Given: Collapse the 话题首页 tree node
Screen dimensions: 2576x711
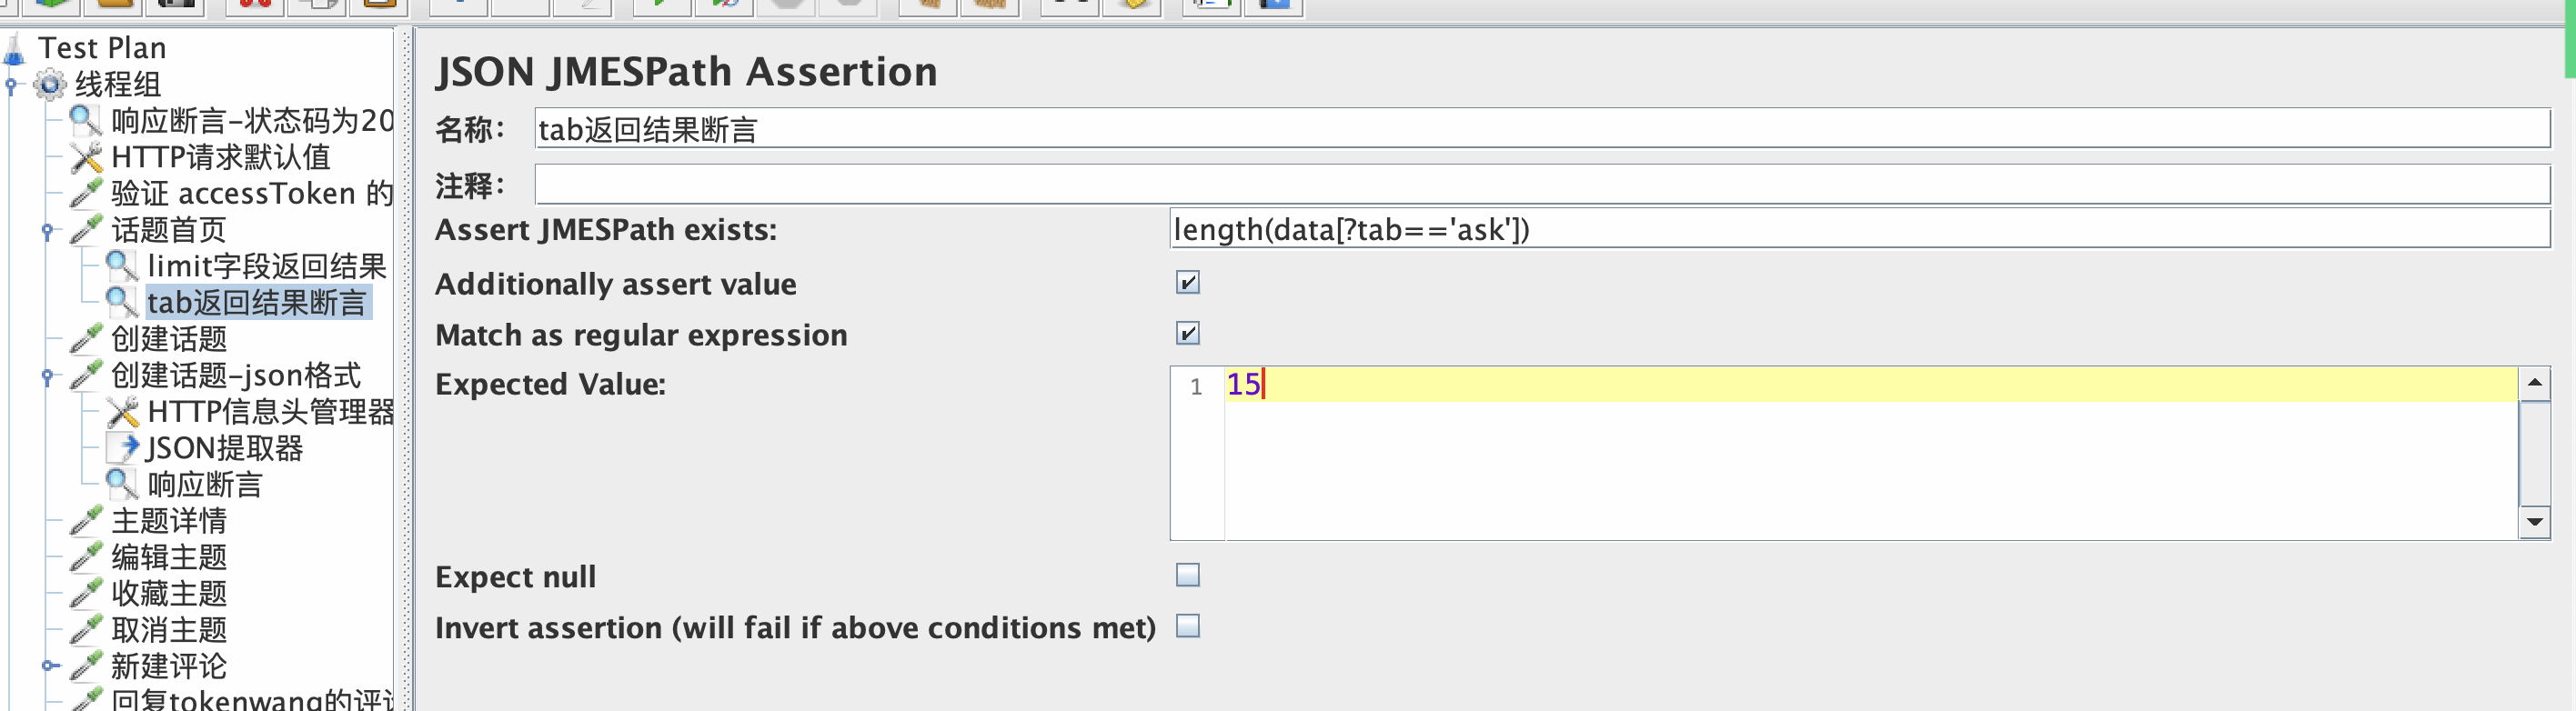Looking at the screenshot, I should 47,231.
